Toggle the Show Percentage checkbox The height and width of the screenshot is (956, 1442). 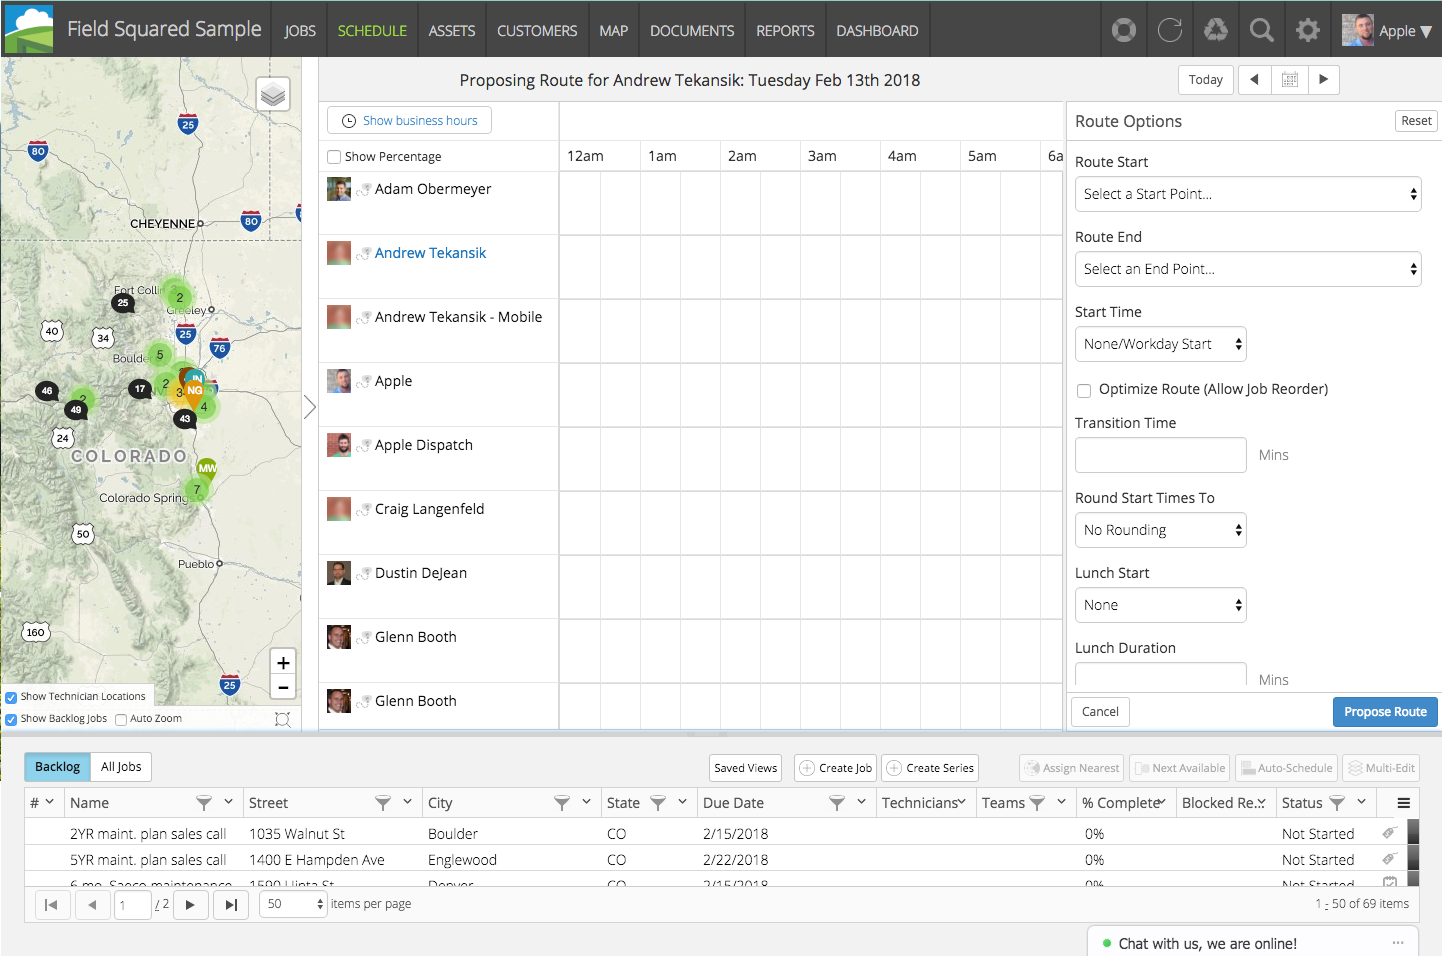[x=334, y=157]
